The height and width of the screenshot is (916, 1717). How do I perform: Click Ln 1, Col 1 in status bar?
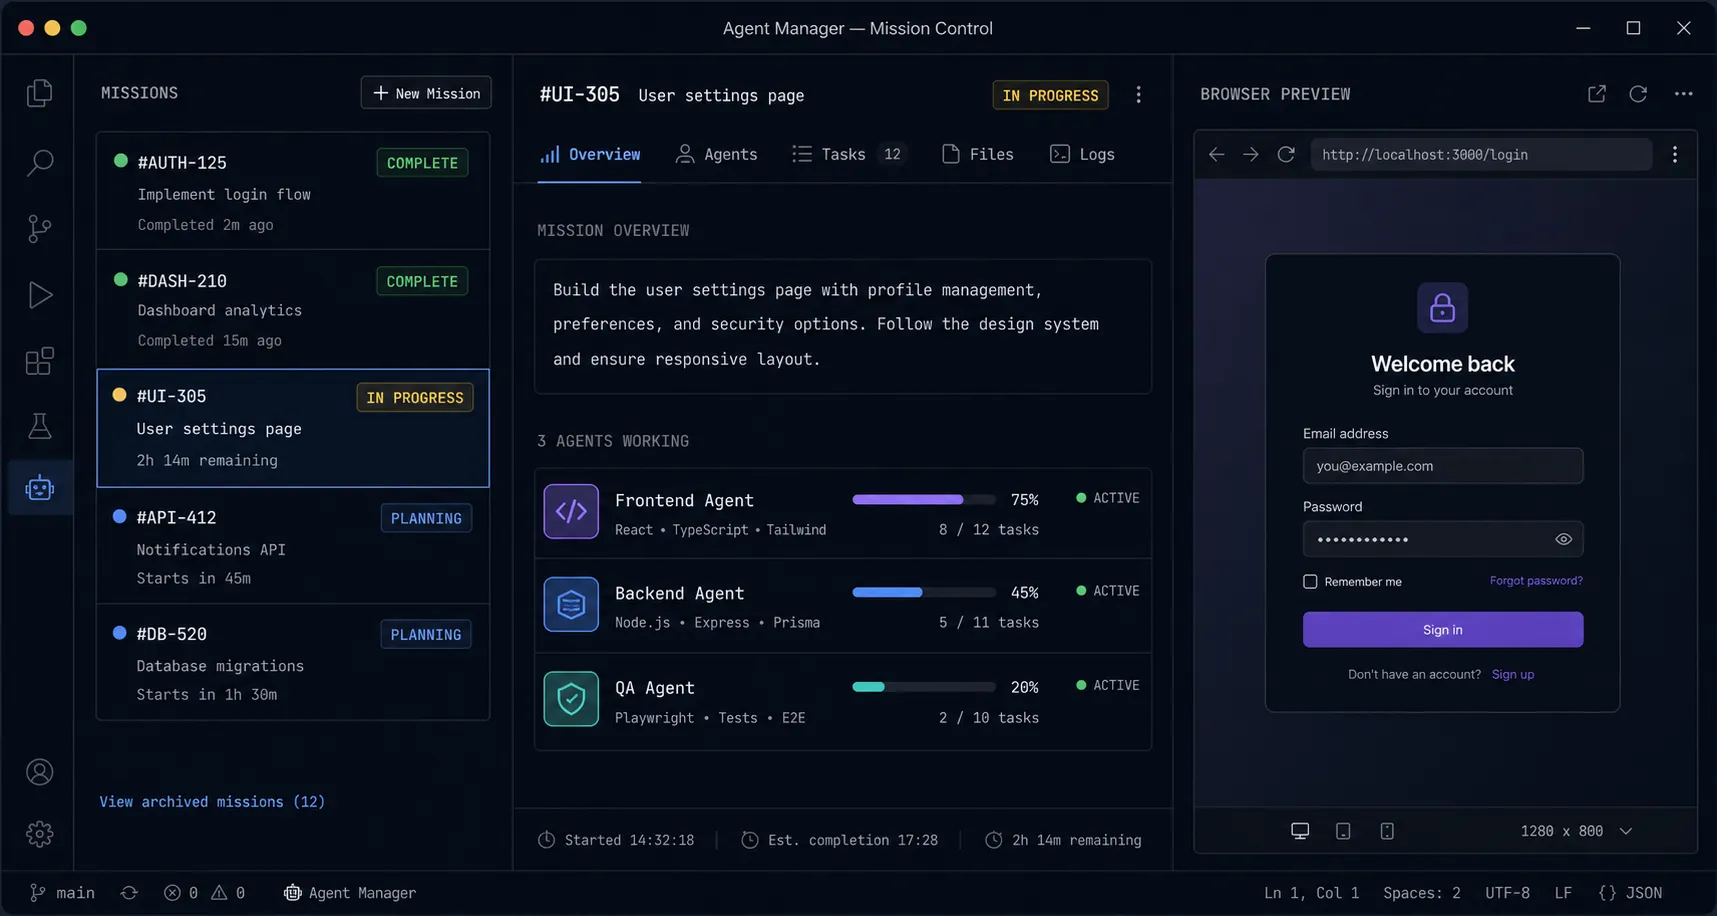pyautogui.click(x=1311, y=893)
